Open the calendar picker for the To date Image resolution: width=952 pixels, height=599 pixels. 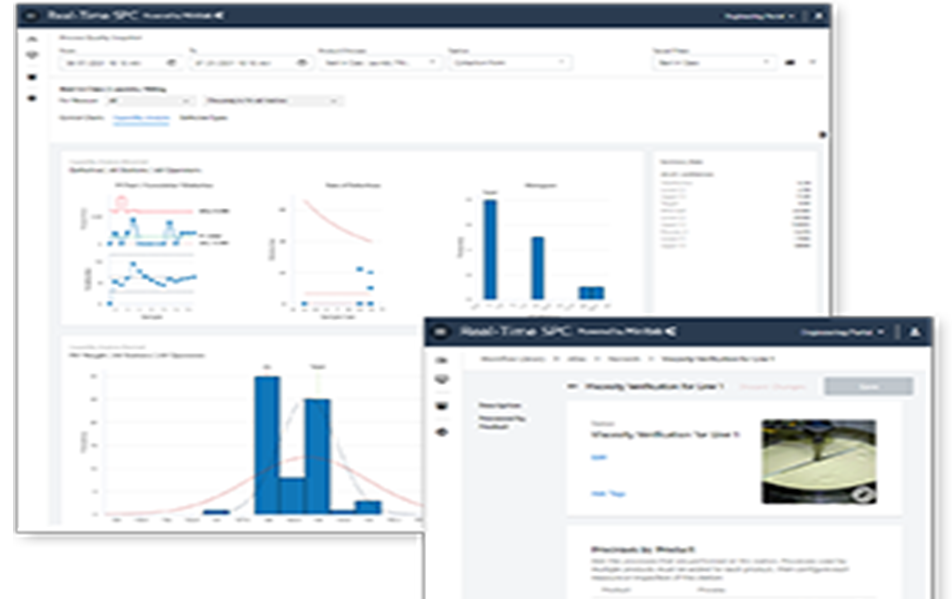point(302,62)
